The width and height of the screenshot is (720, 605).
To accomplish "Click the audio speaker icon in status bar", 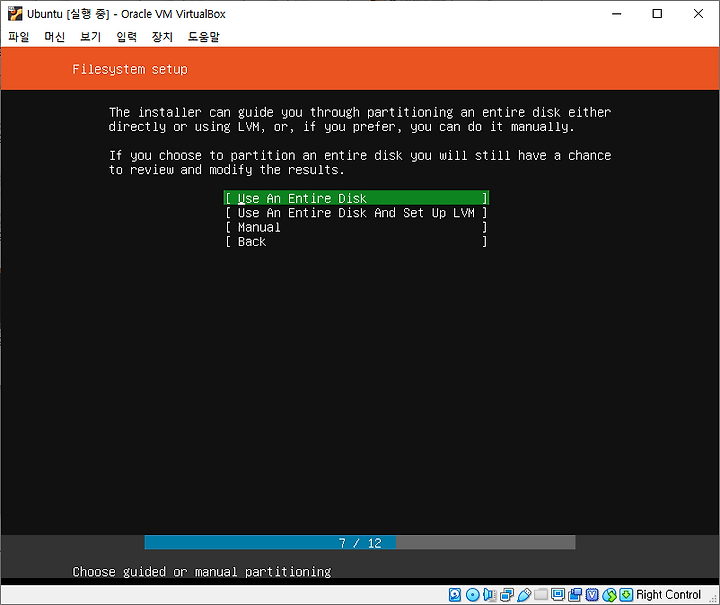I will (x=489, y=594).
